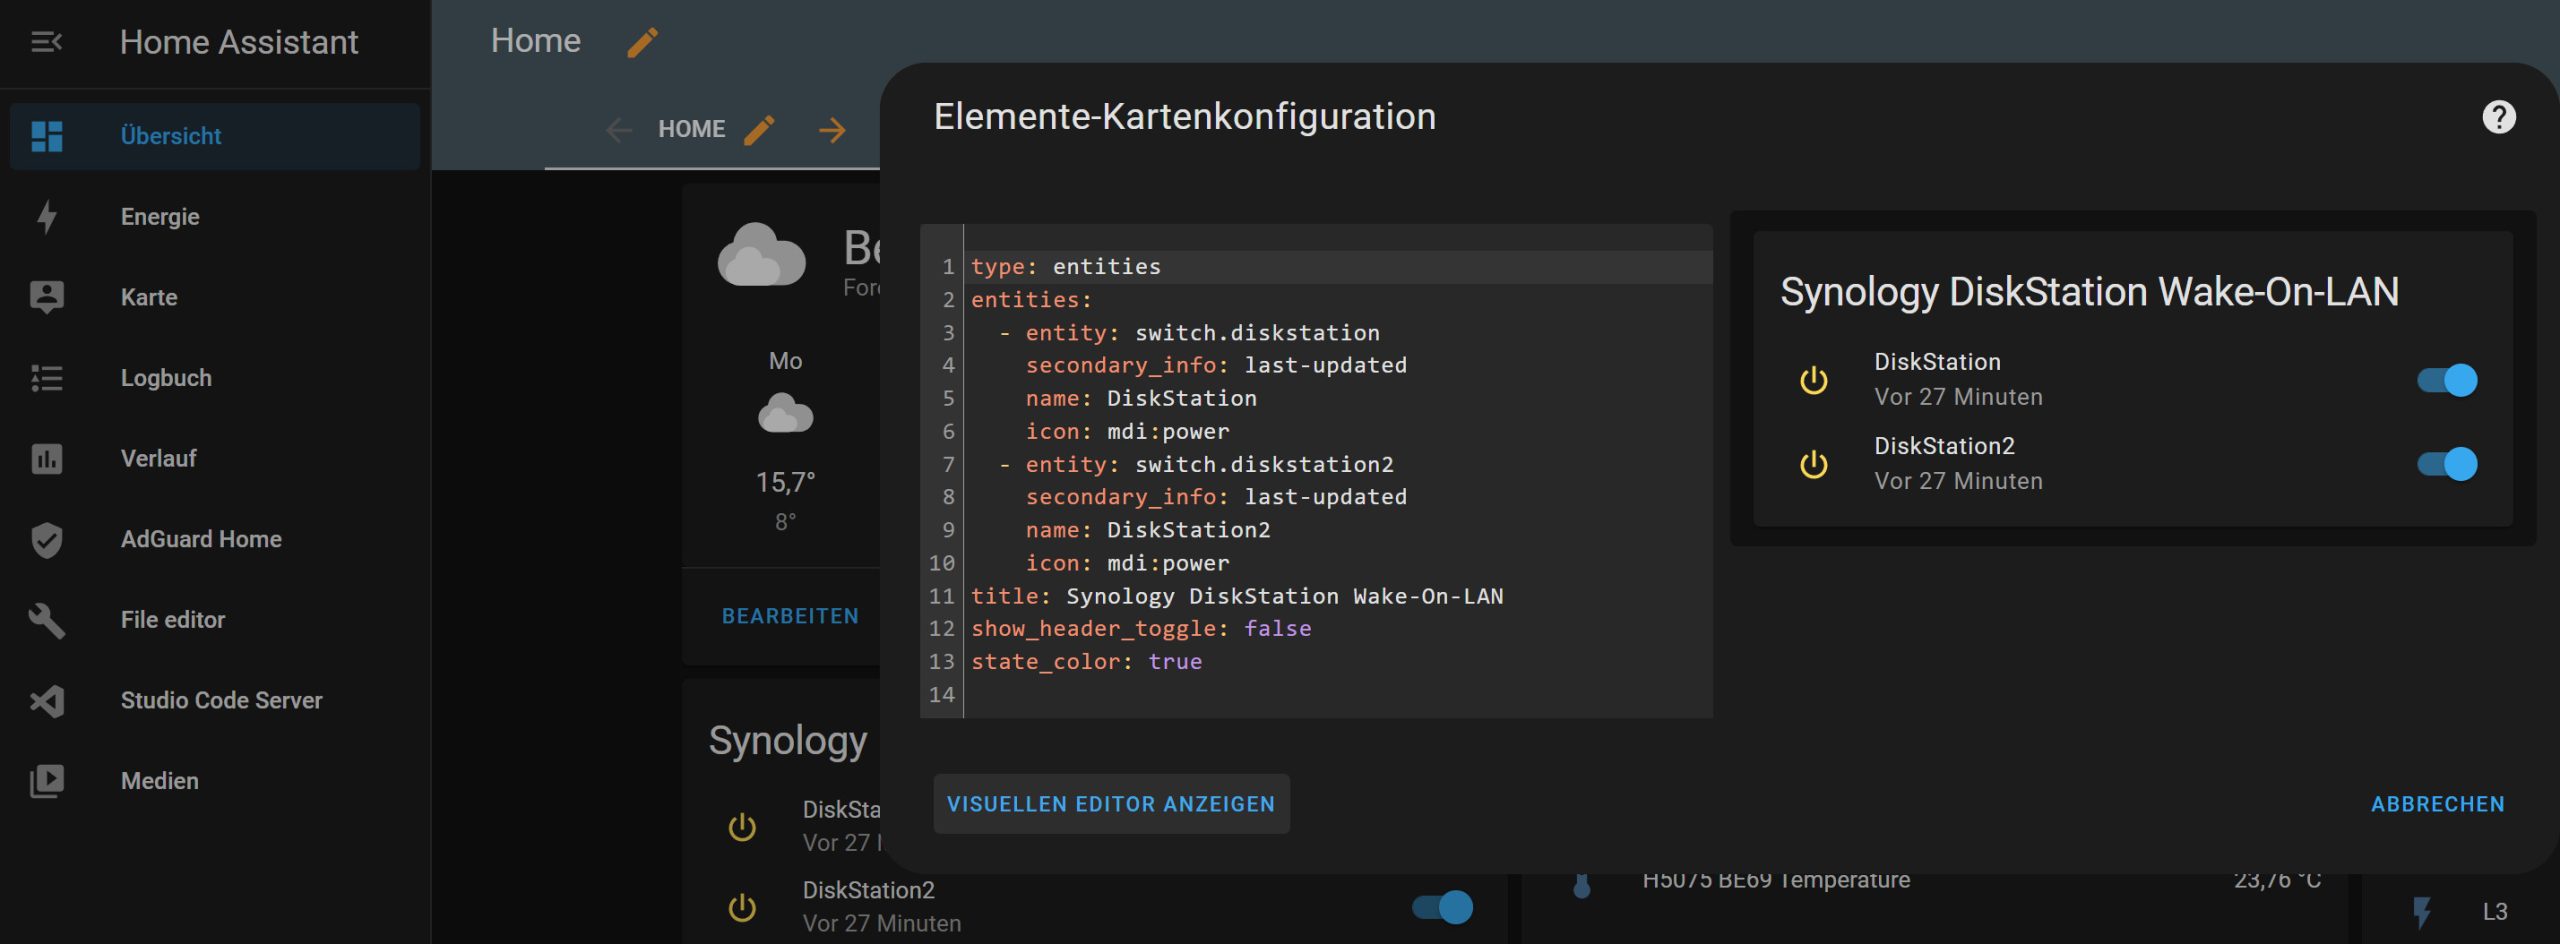Open the help question mark icon
Screen dimensions: 2560x944
tap(2498, 117)
